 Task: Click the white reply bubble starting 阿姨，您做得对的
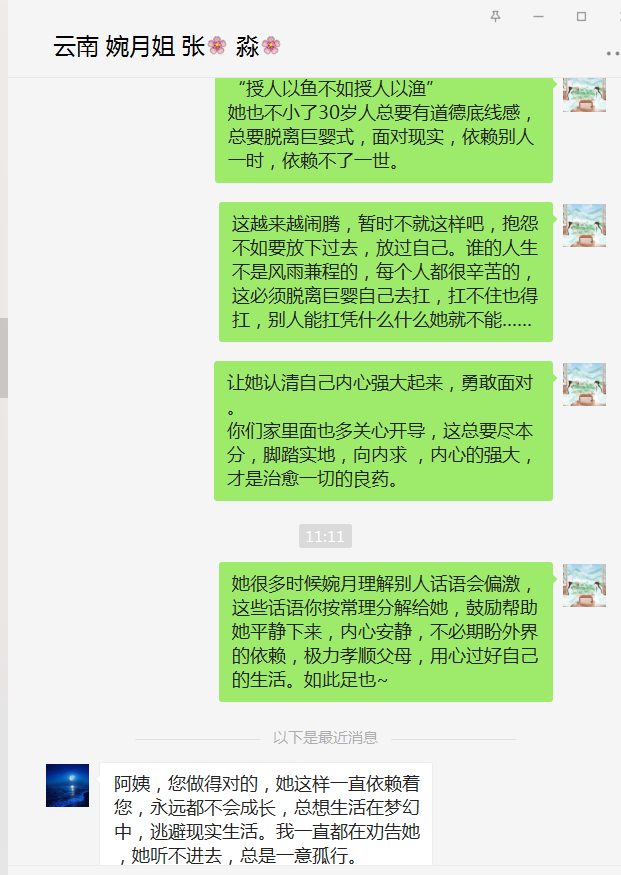click(266, 814)
